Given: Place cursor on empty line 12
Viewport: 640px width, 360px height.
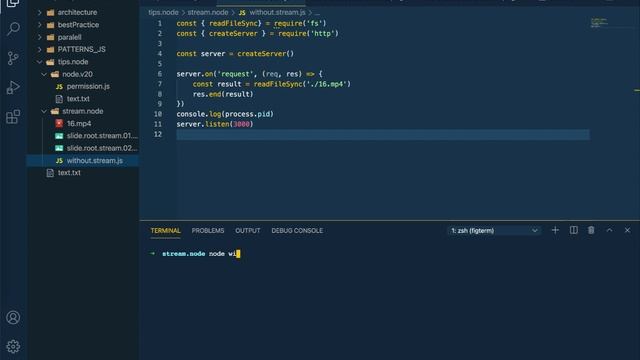Looking at the screenshot, I should [x=383, y=134].
